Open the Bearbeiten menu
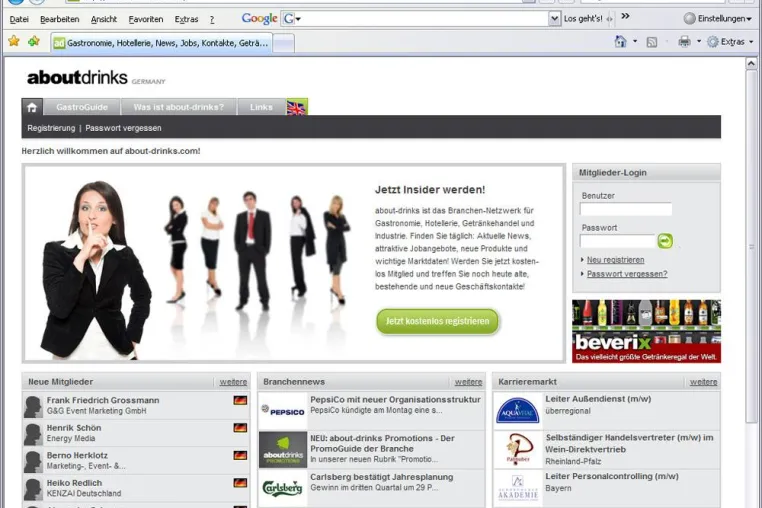 click(59, 19)
